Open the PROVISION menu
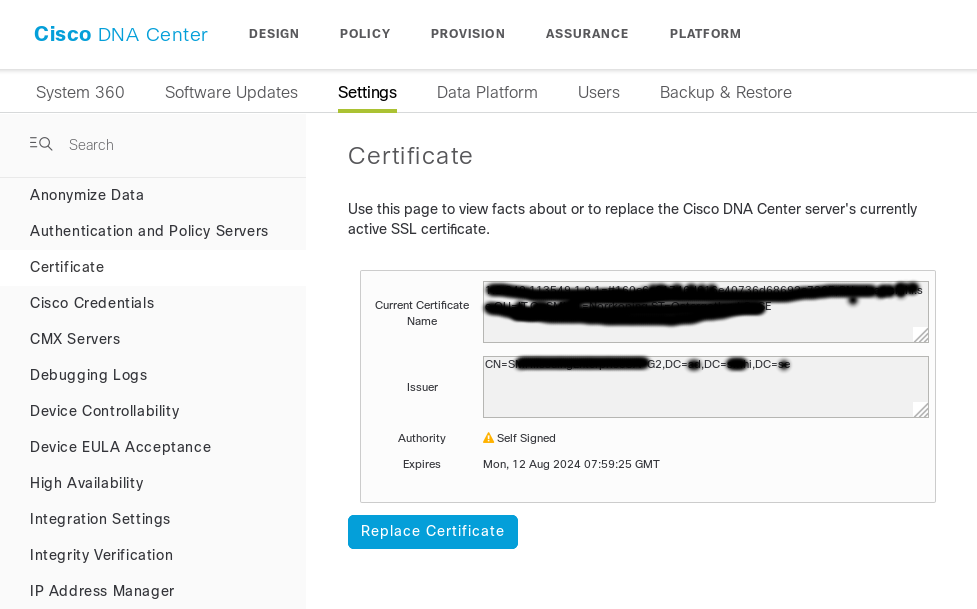This screenshot has height=609, width=977. [467, 33]
